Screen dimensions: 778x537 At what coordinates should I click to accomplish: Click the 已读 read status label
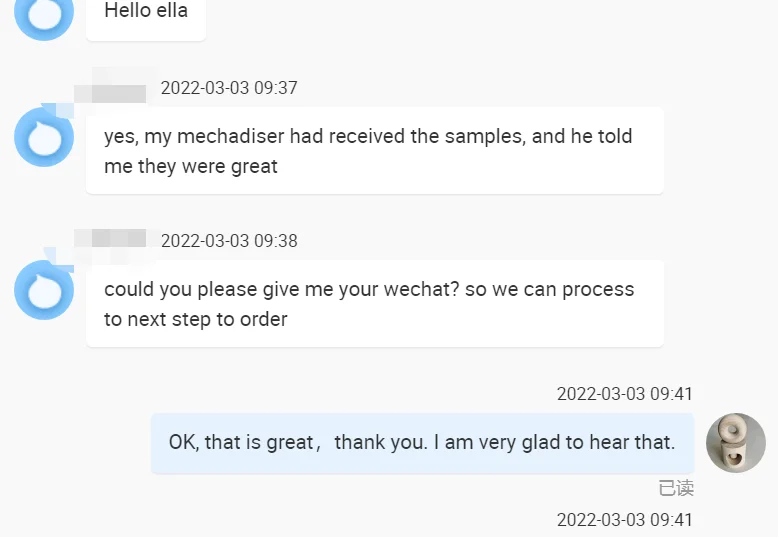676,488
